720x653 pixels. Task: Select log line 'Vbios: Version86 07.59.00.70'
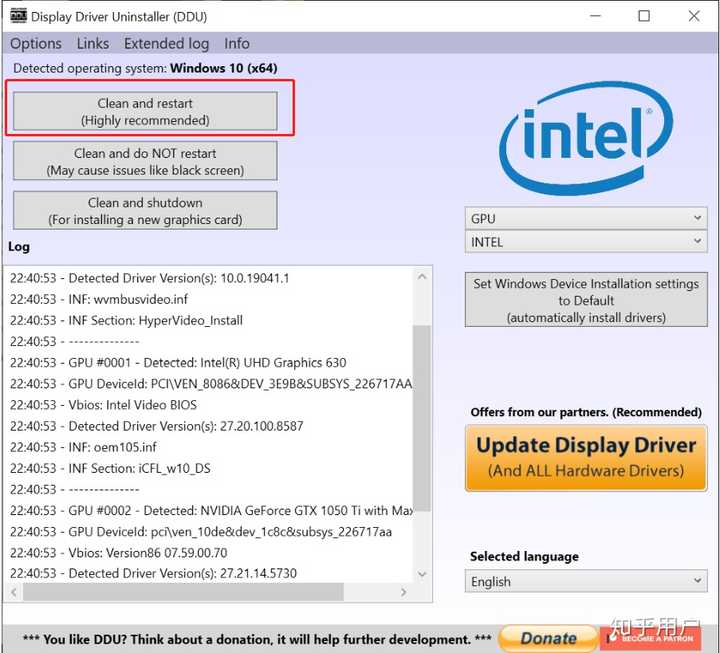pyautogui.click(x=118, y=553)
